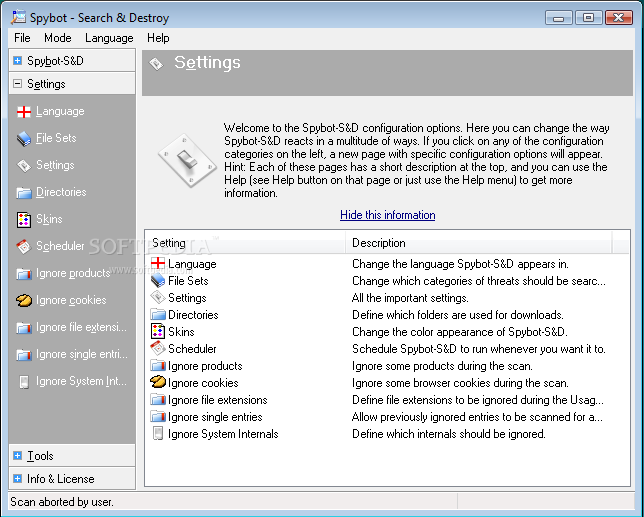Click the Ignore products icon in list

158,366
